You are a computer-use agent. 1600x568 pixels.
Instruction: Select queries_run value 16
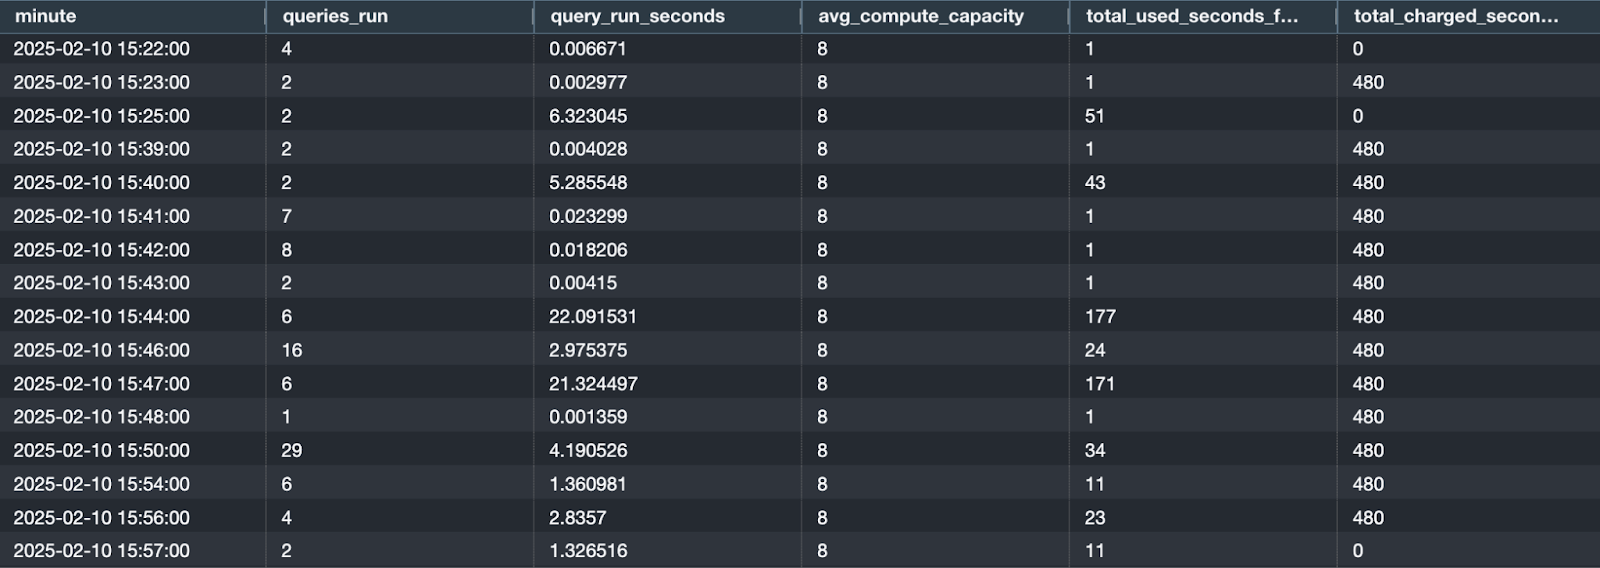[292, 350]
